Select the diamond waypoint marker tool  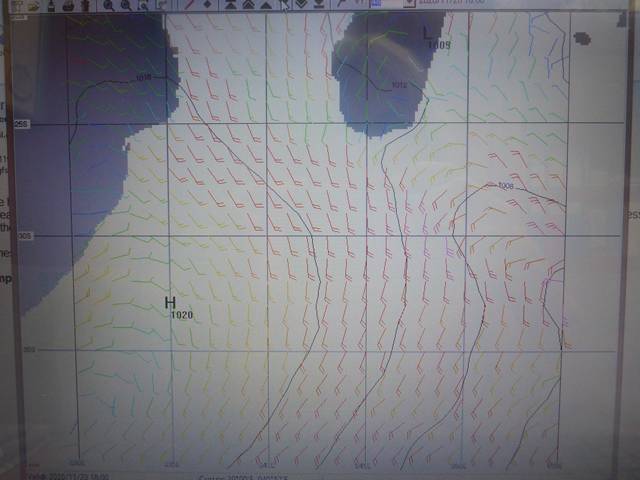[208, 5]
